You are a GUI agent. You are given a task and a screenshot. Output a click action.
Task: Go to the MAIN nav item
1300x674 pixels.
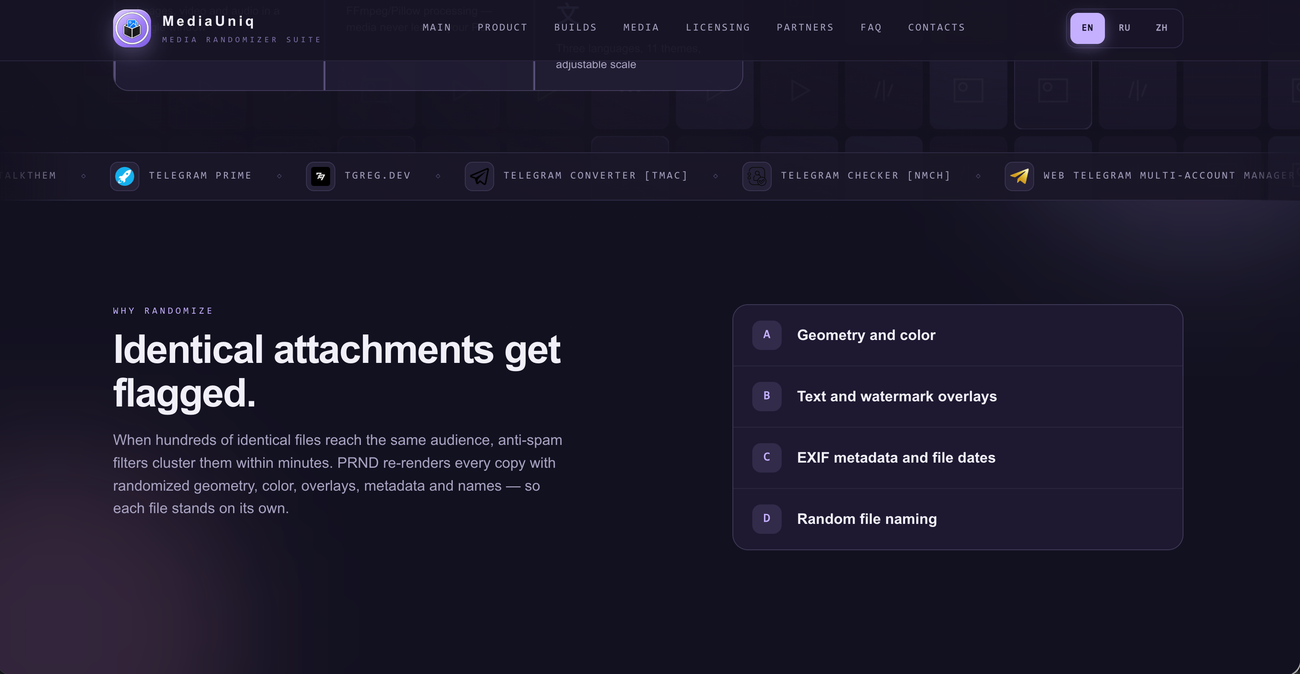[437, 28]
